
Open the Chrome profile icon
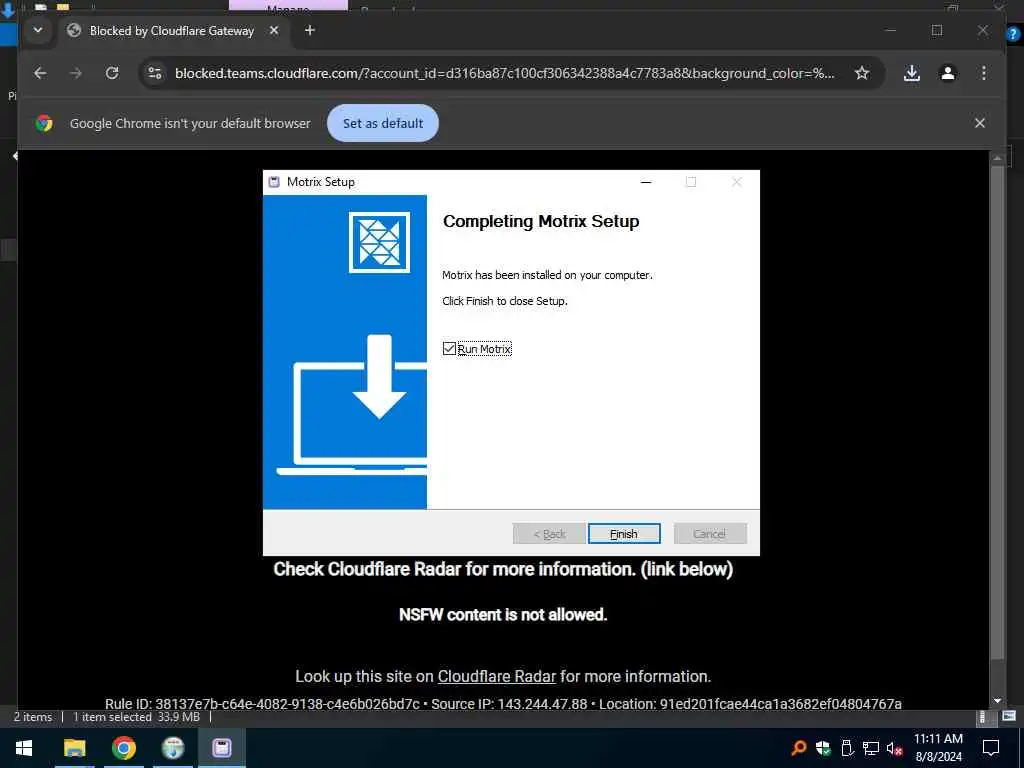point(948,73)
